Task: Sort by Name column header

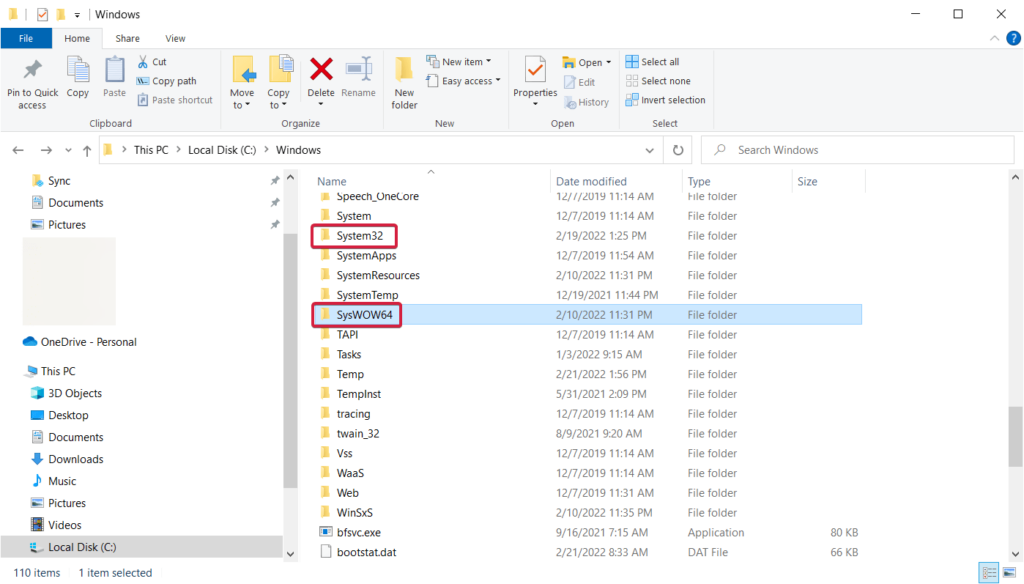Action: 332,182
